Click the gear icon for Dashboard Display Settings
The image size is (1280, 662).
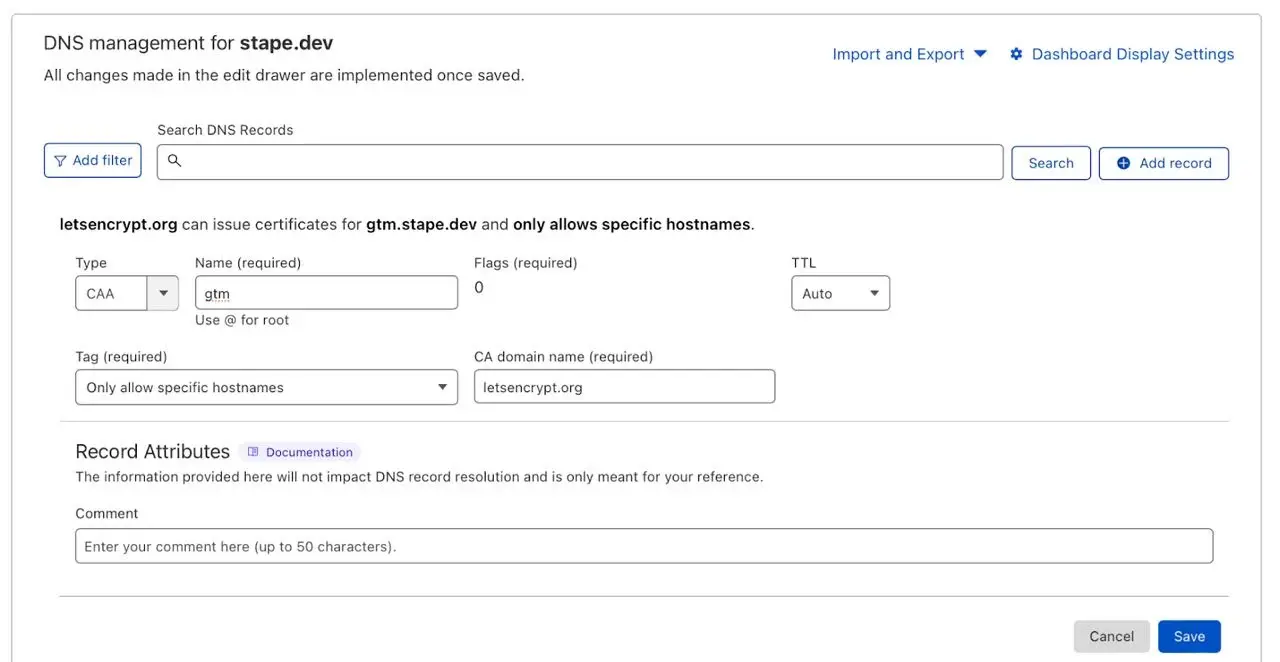coord(1016,54)
